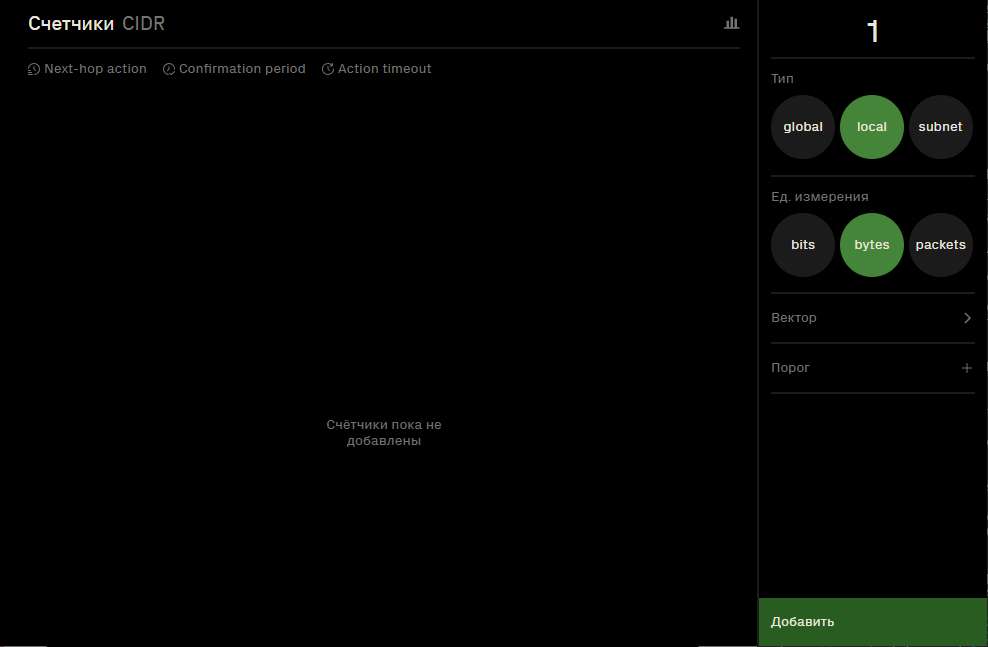
Task: Select the subnet counter type
Action: point(940,127)
